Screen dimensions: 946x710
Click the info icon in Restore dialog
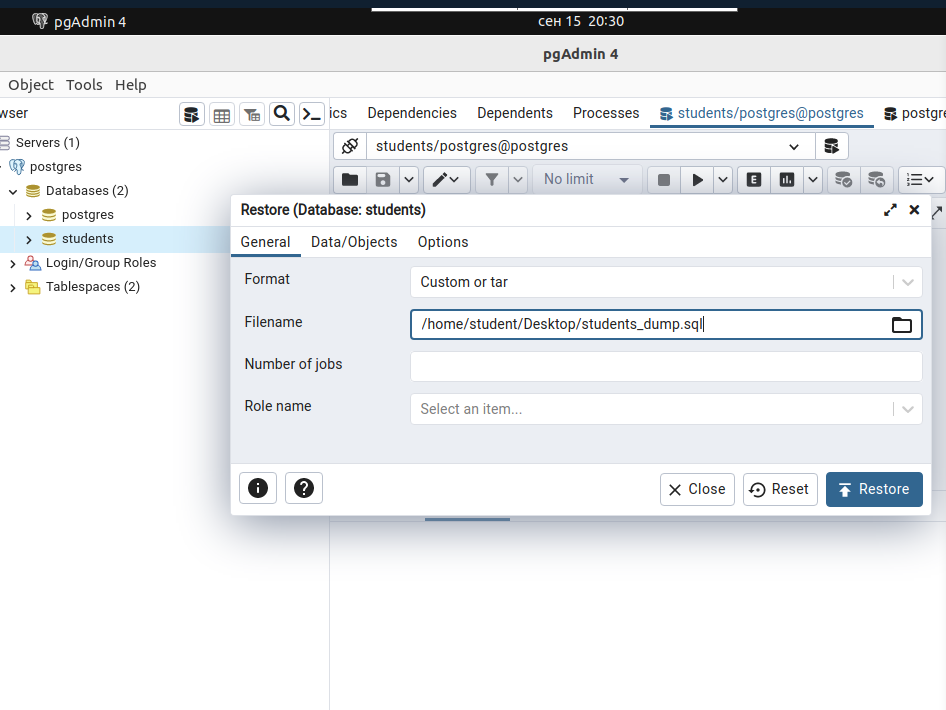click(258, 488)
